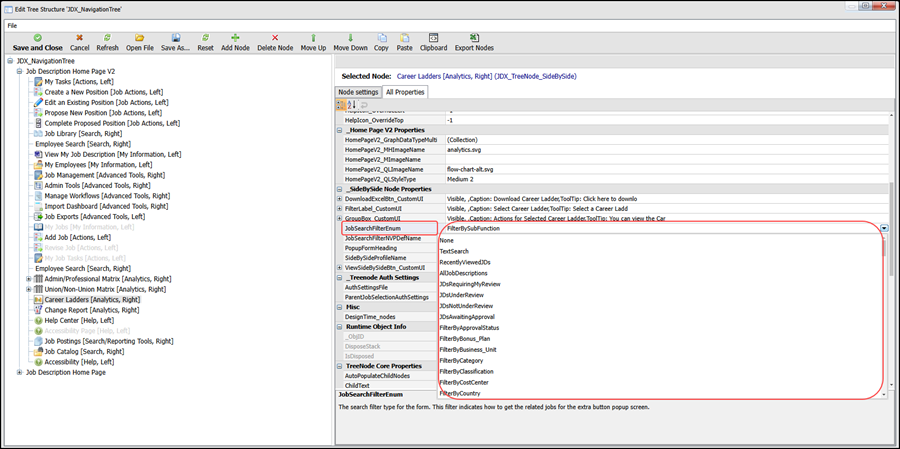This screenshot has height=449, width=900.
Task: Expand the Job Description Home Page node
Action: [20, 372]
